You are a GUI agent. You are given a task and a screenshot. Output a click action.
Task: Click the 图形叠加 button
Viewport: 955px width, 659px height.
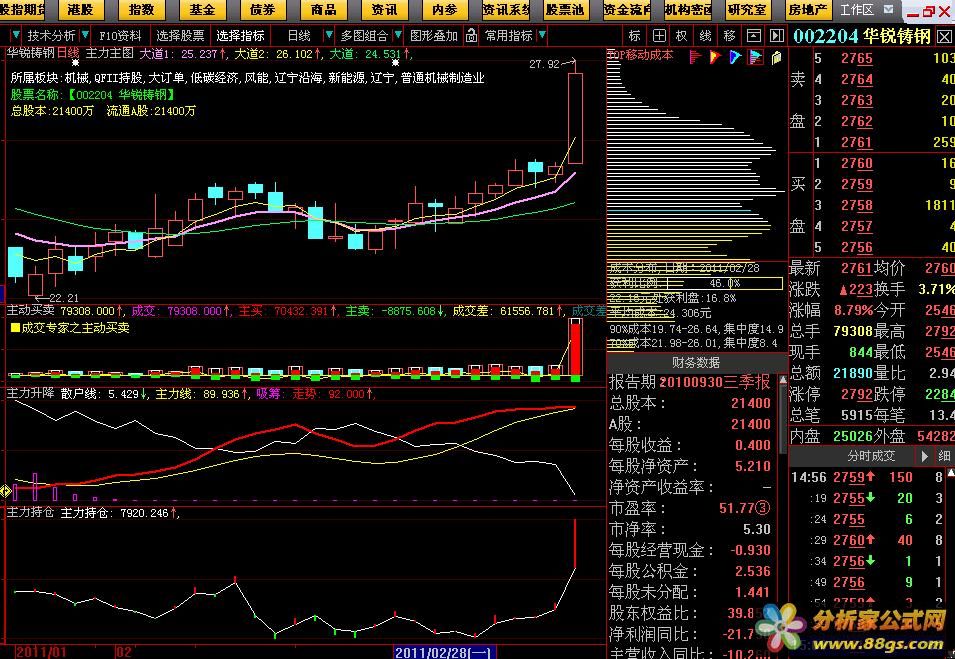pos(434,36)
